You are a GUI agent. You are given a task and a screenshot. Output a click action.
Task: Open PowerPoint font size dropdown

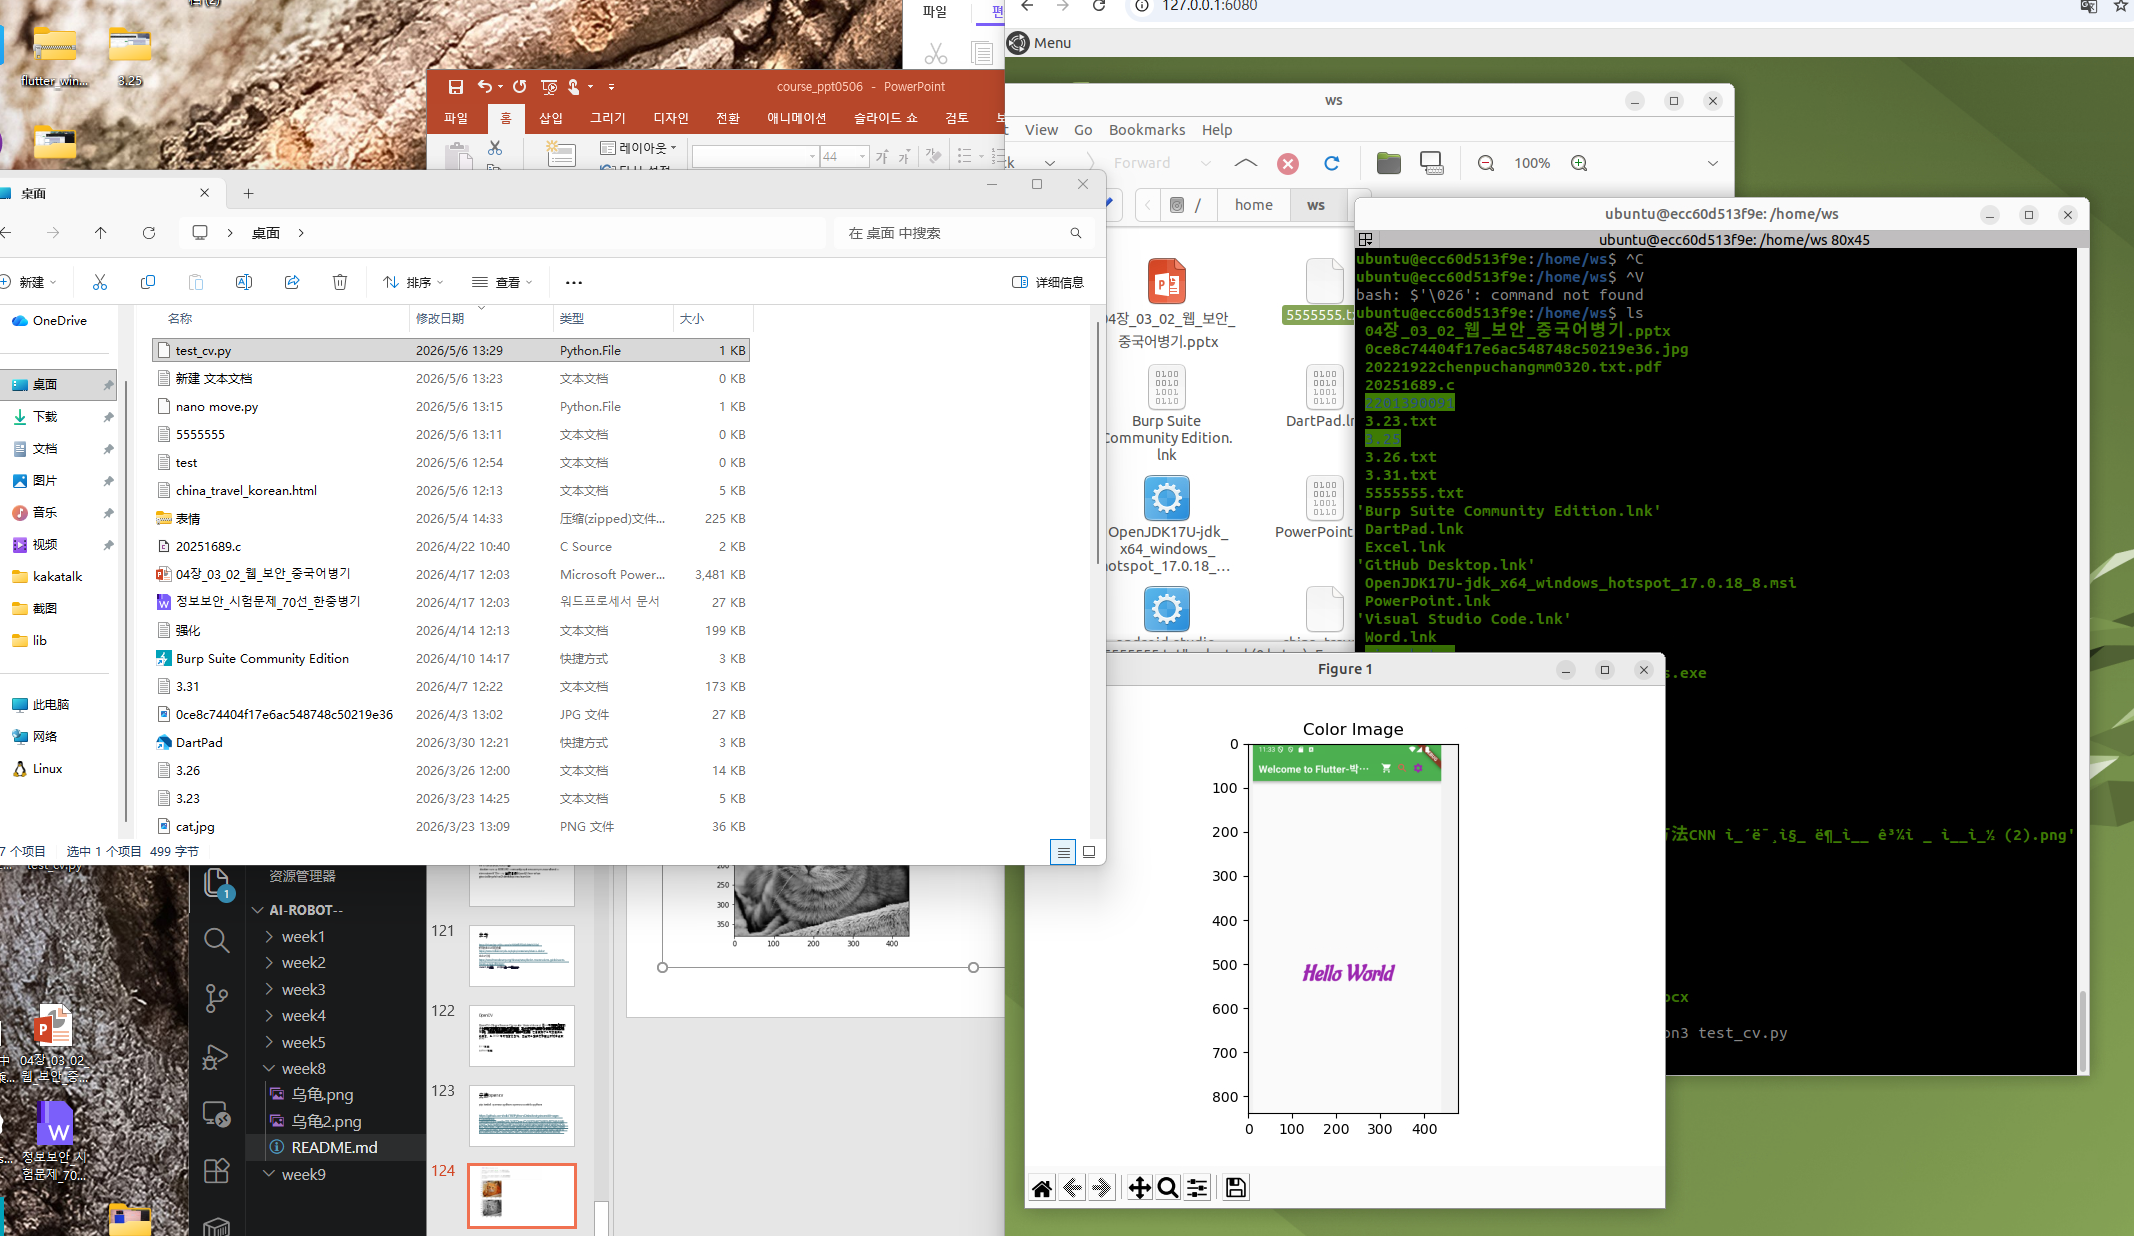coord(862,157)
